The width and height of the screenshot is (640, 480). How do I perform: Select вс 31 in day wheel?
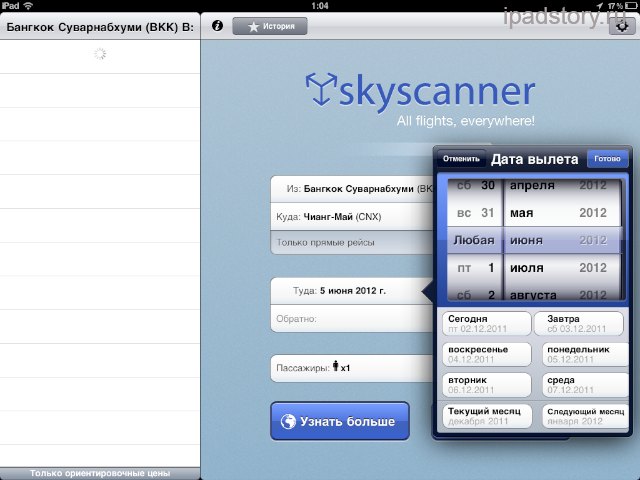[475, 213]
